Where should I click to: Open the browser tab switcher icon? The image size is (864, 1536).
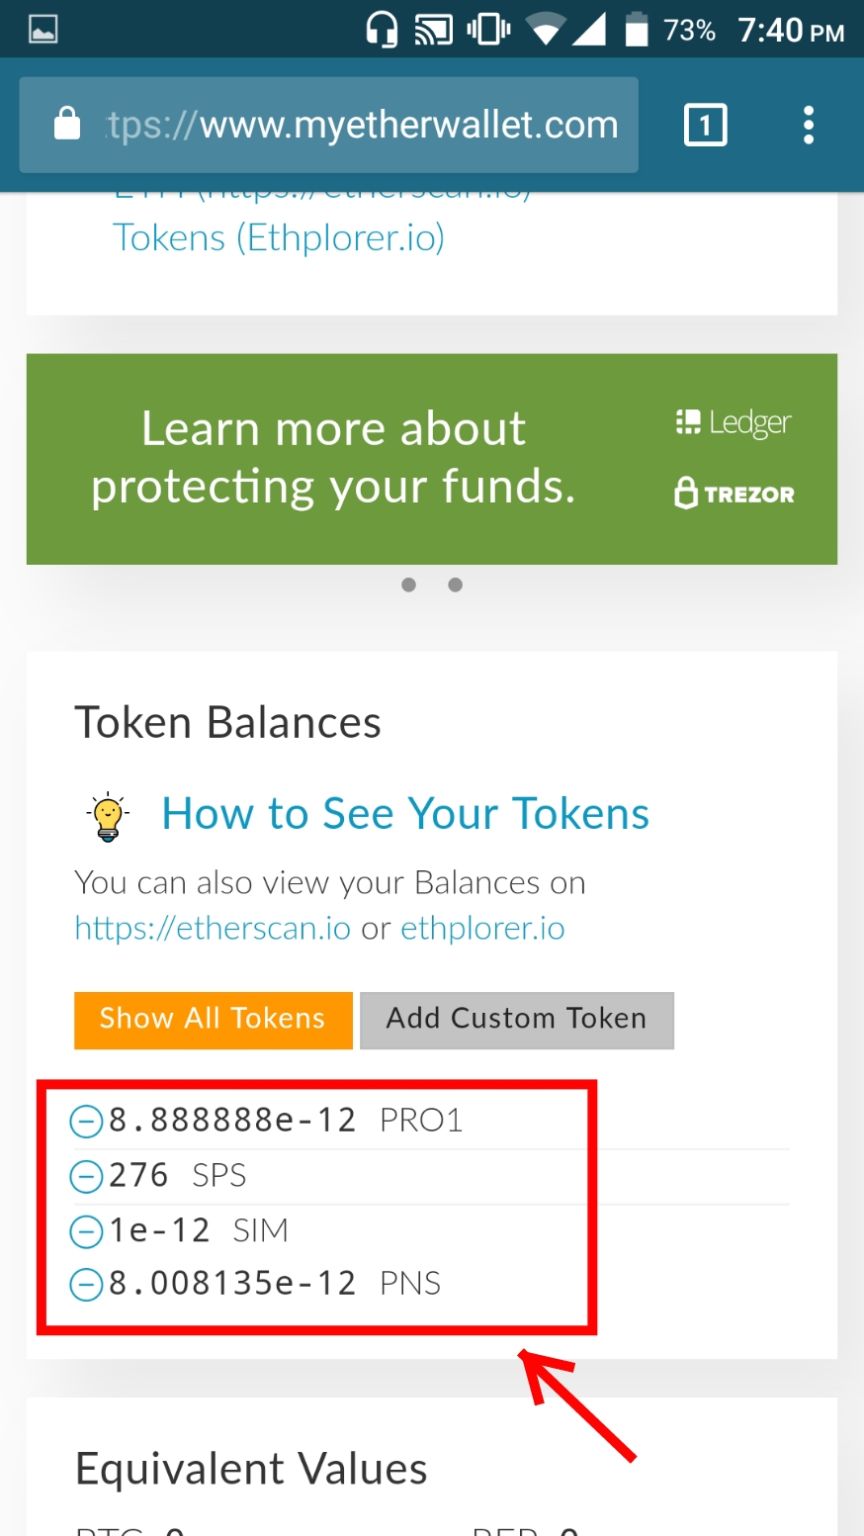click(705, 126)
